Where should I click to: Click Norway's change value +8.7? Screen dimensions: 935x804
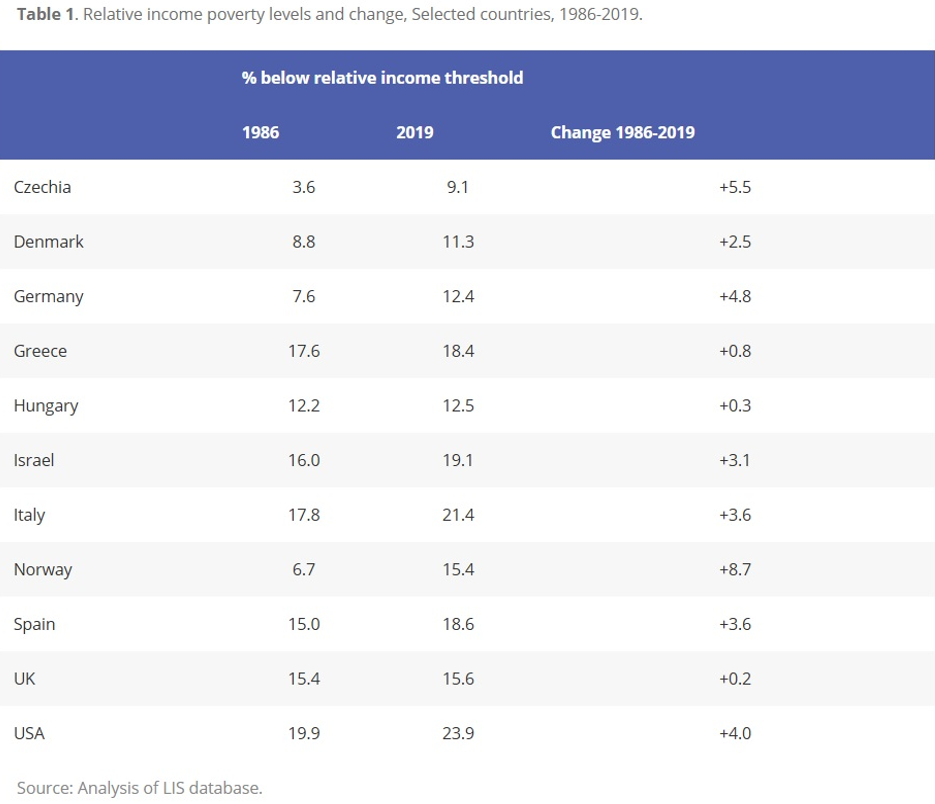[734, 570]
